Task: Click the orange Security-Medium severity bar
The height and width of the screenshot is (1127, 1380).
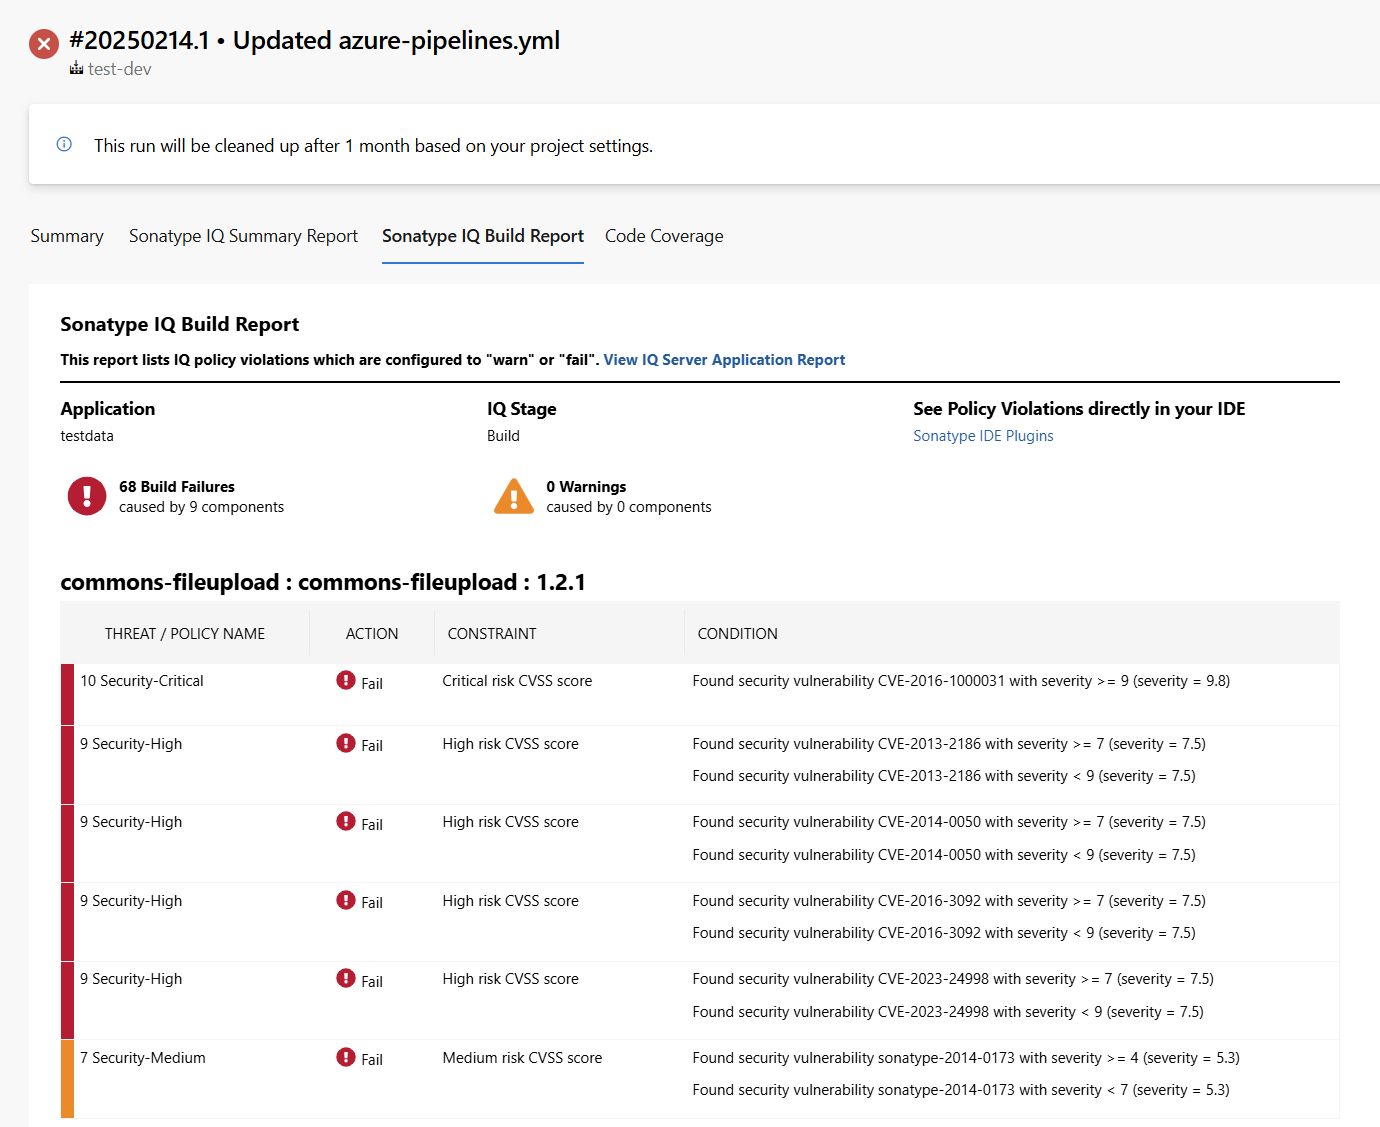Action: coord(67,1078)
